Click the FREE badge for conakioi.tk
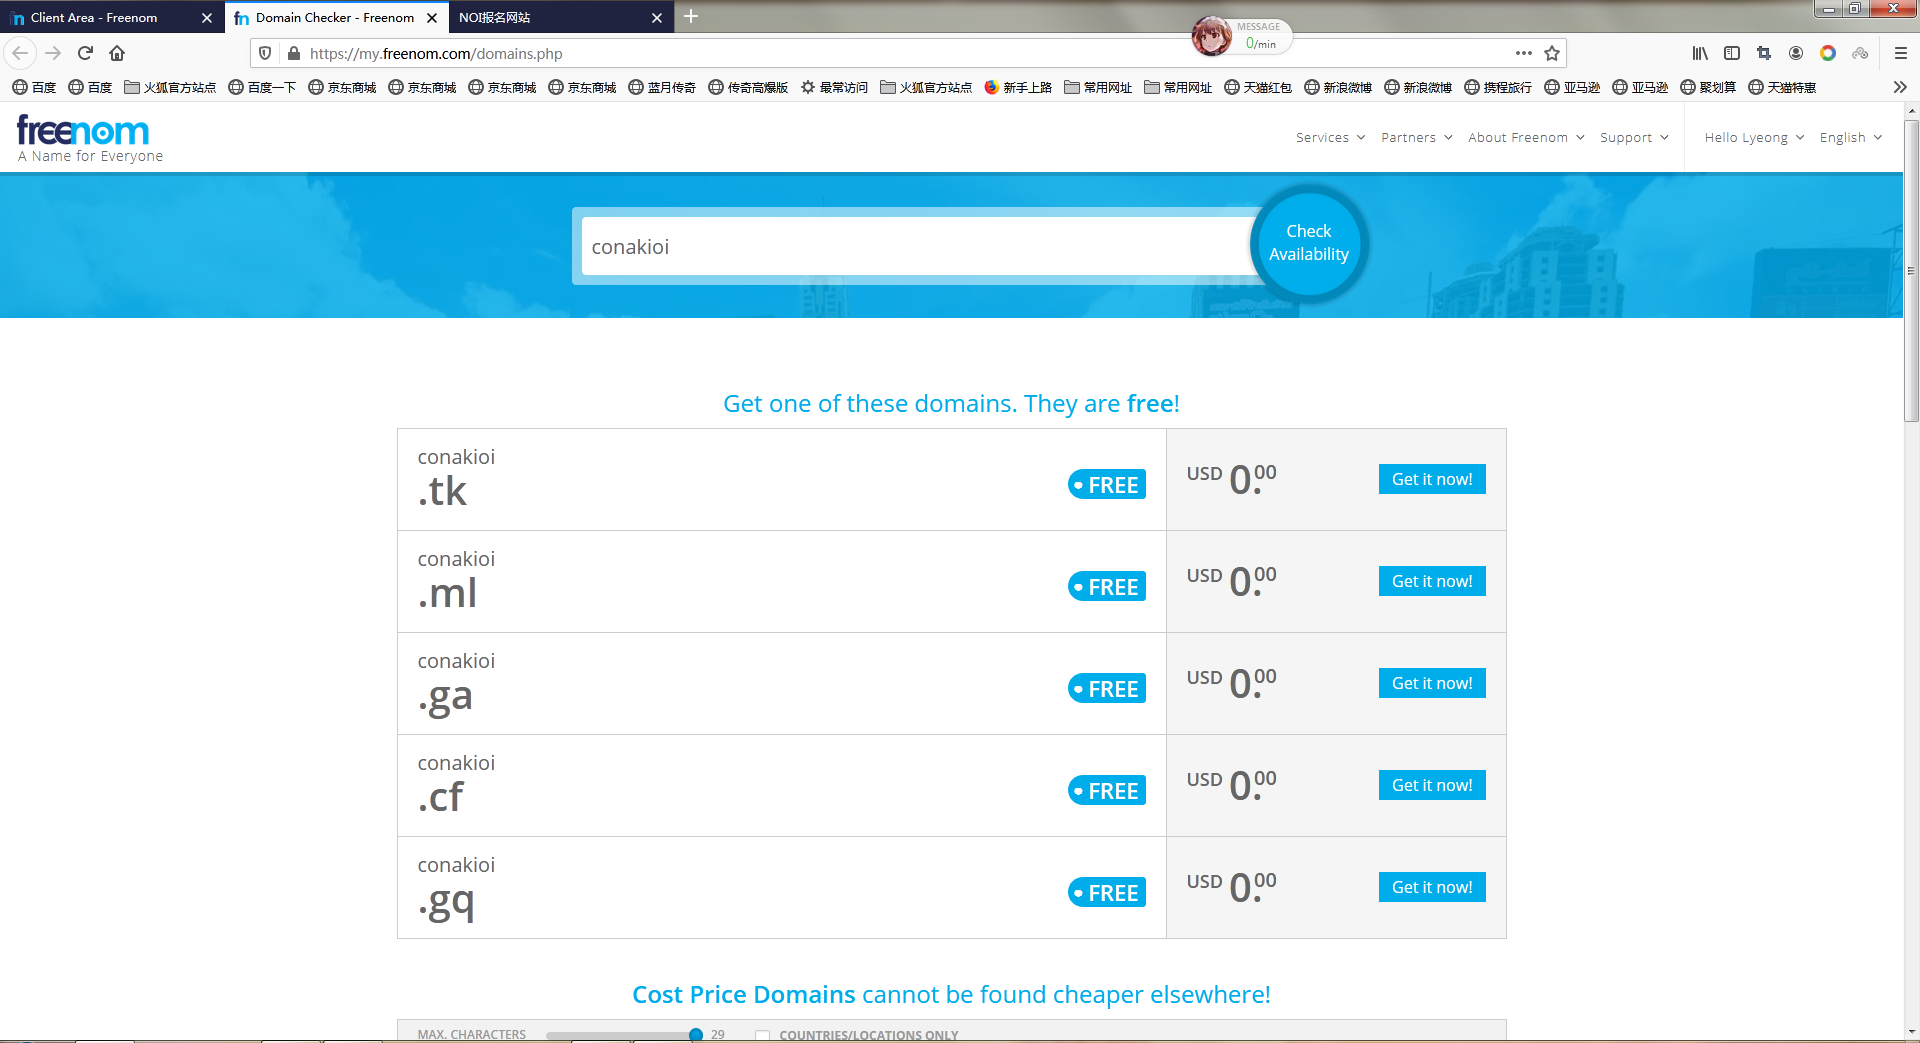The width and height of the screenshot is (1920, 1043). click(x=1107, y=485)
